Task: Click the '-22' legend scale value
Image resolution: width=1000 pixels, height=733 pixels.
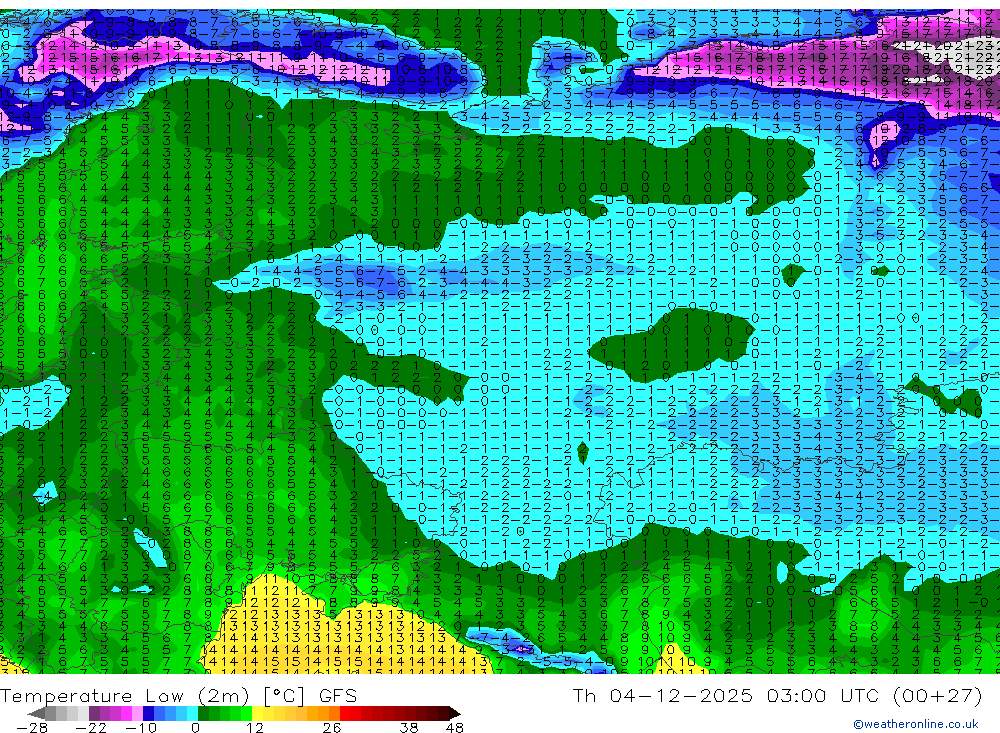Action: pos(91,728)
